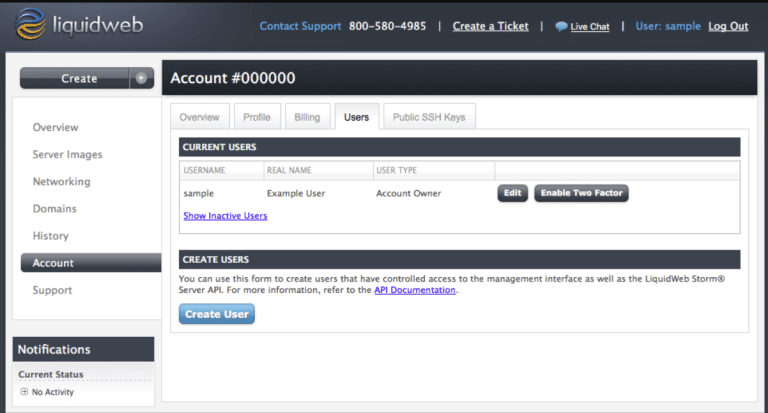The height and width of the screenshot is (413, 768).
Task: Click the liquidweb logo
Action: point(79,24)
